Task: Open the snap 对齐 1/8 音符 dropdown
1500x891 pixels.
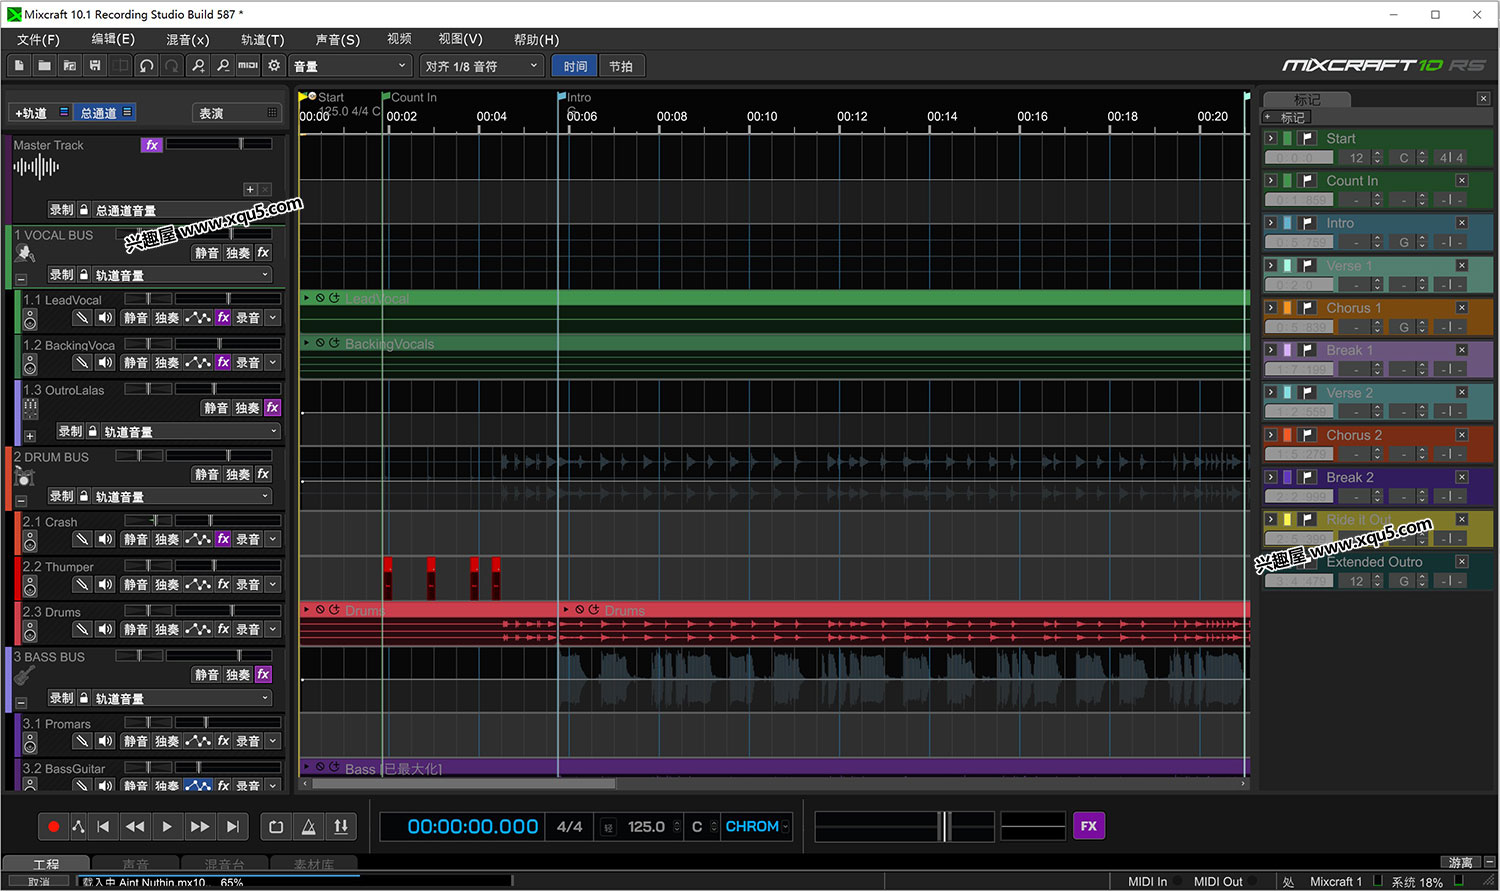Action: [x=482, y=66]
